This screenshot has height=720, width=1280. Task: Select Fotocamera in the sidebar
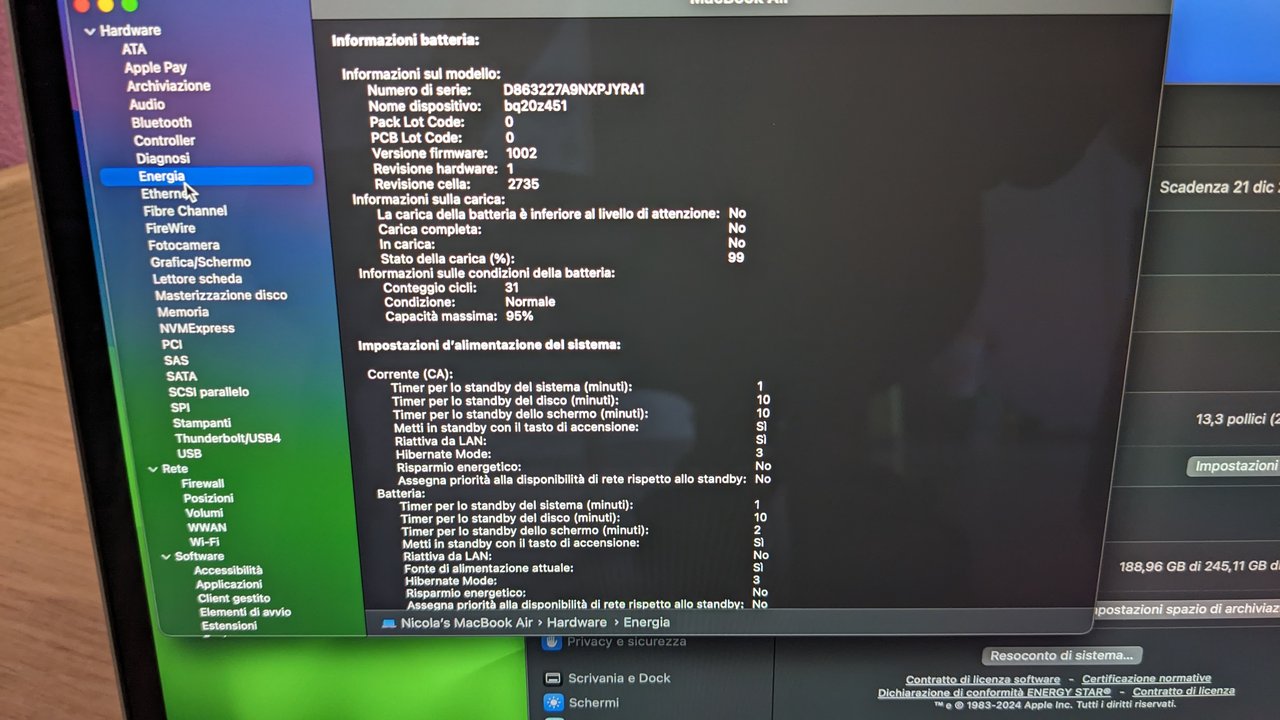pos(184,245)
